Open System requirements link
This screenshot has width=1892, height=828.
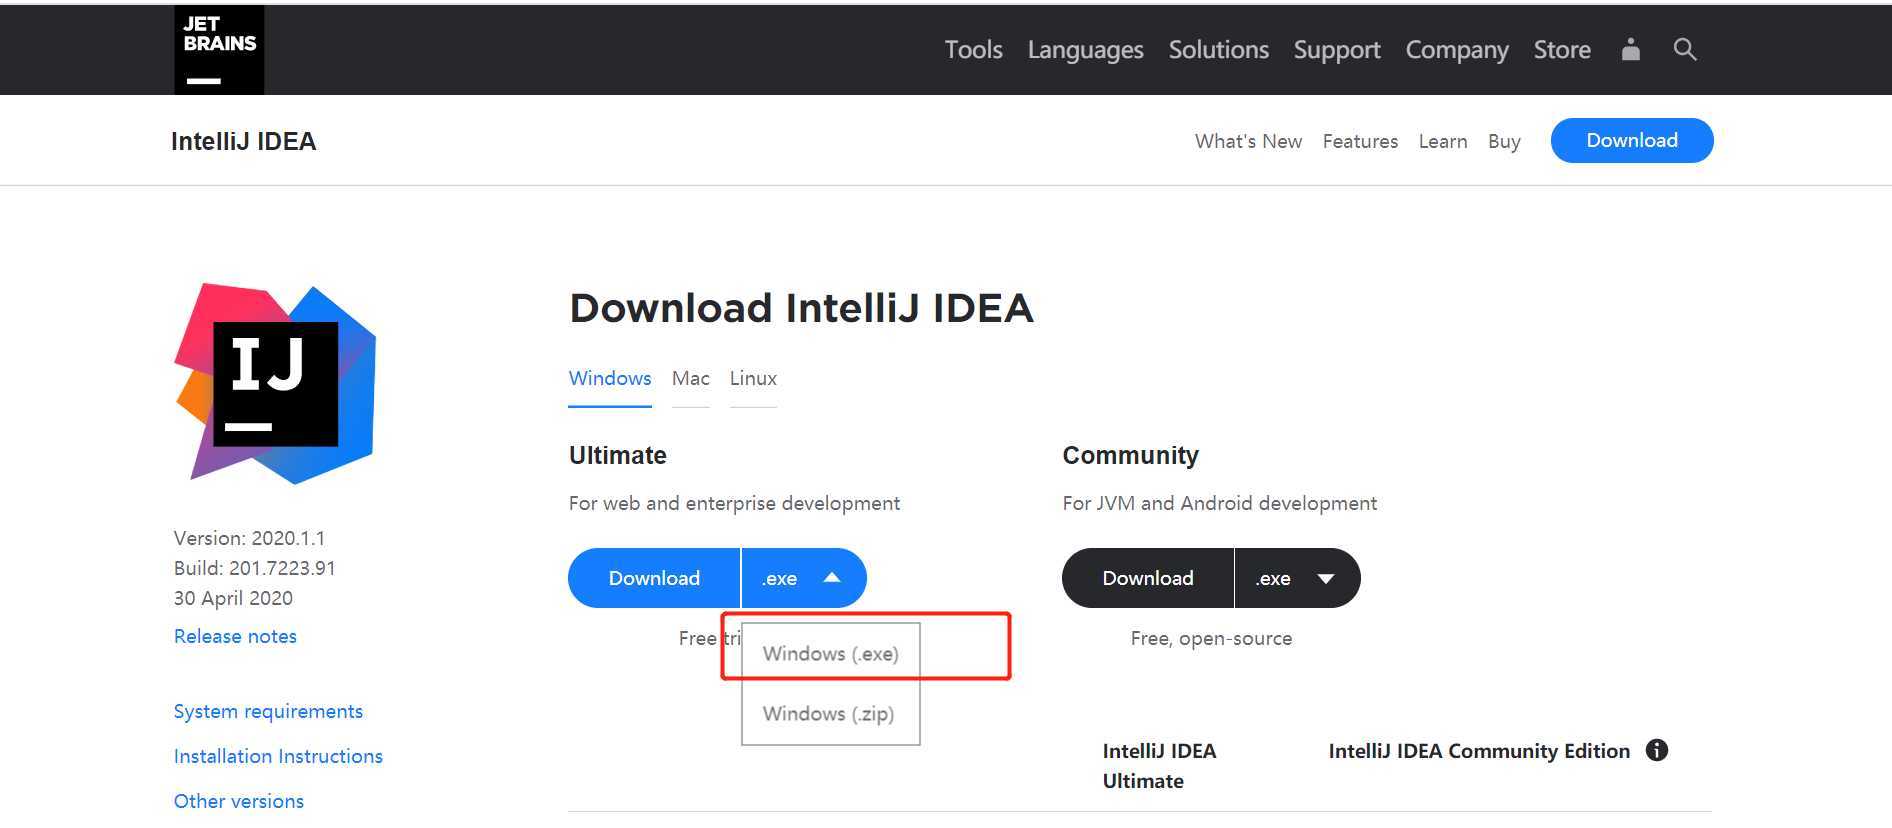point(268,712)
